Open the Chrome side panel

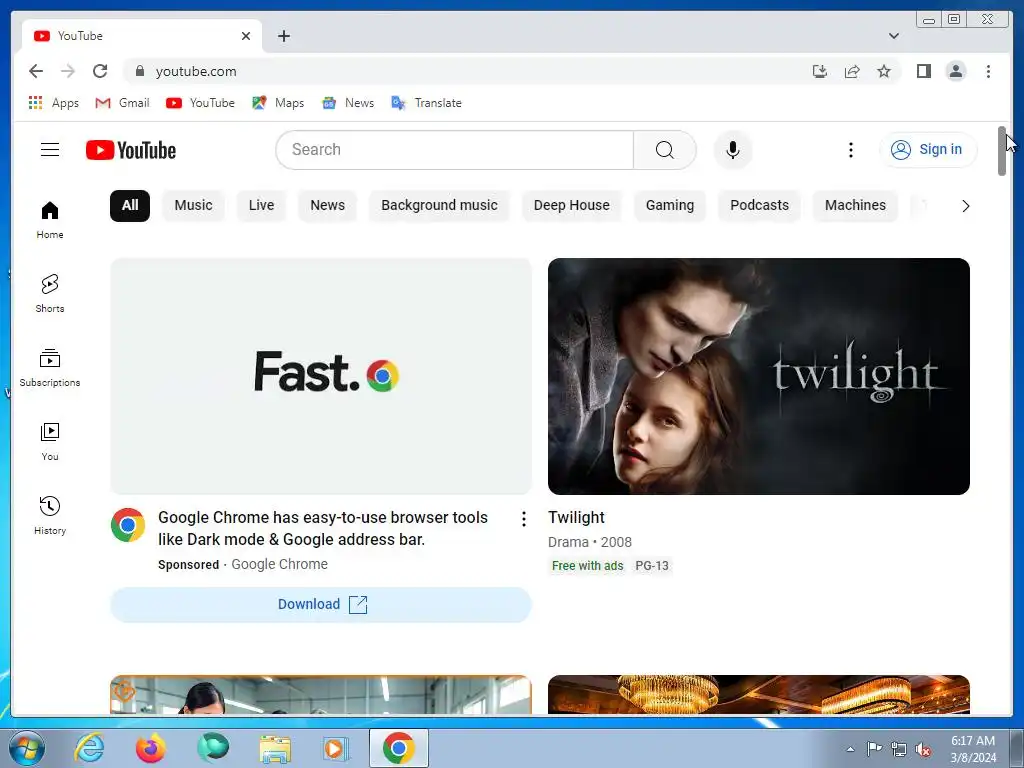tap(923, 71)
